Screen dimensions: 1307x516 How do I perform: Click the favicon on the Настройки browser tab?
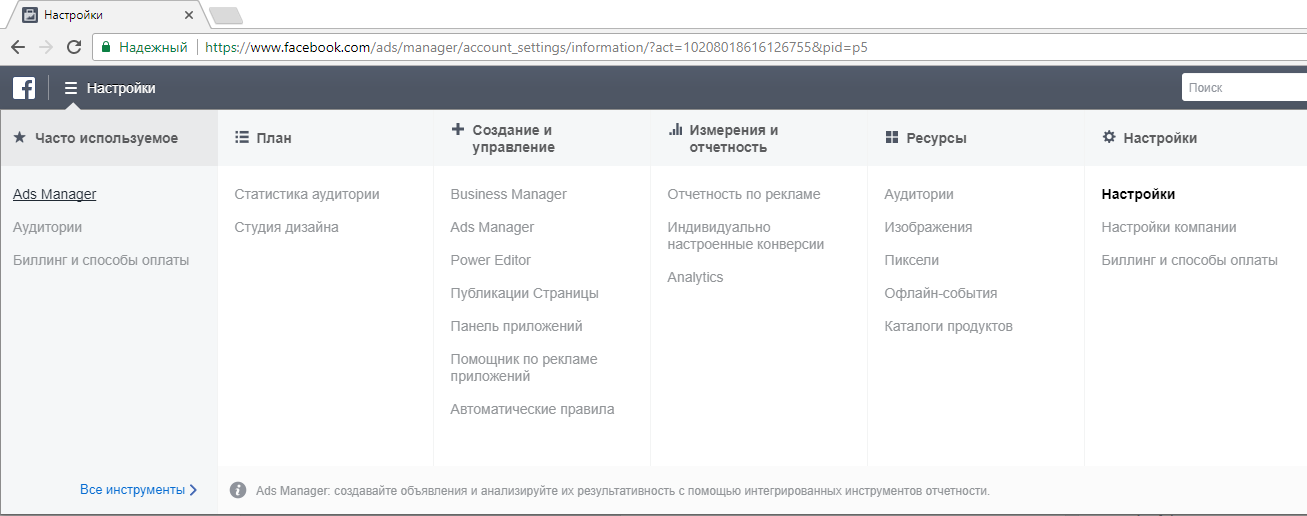click(x=31, y=15)
